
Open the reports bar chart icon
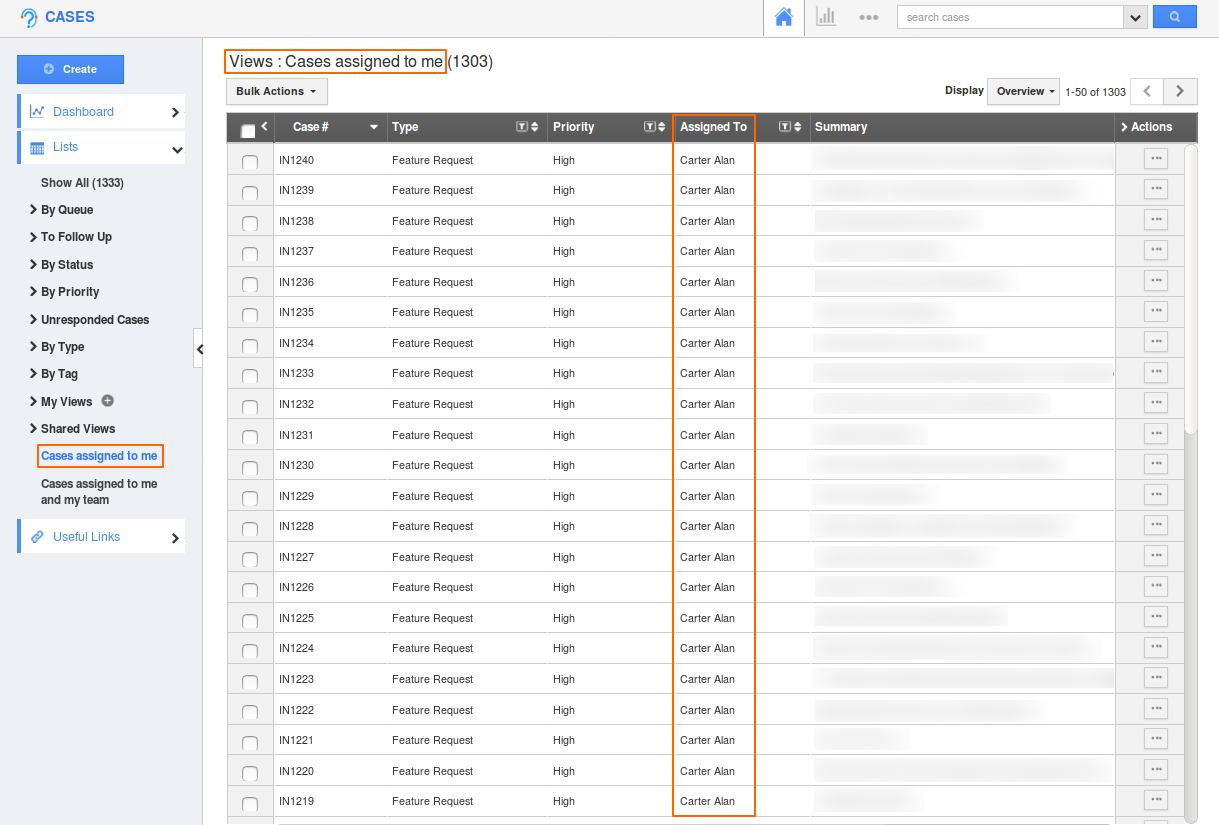pyautogui.click(x=826, y=17)
